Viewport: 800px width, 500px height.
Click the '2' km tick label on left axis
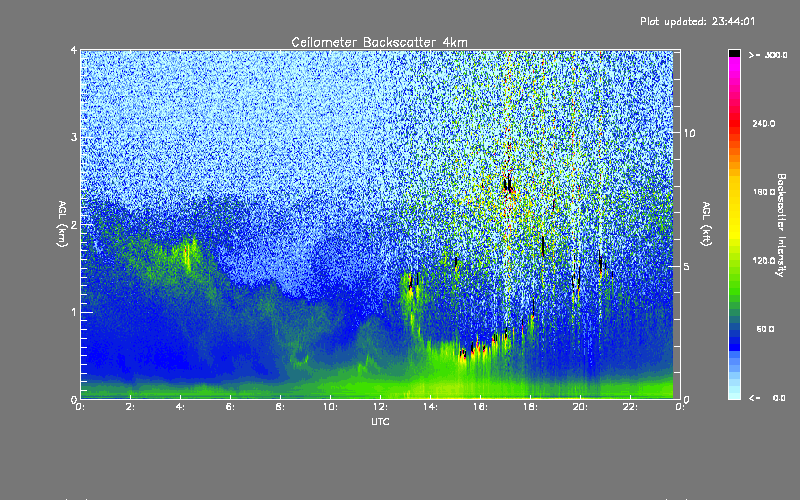74,224
